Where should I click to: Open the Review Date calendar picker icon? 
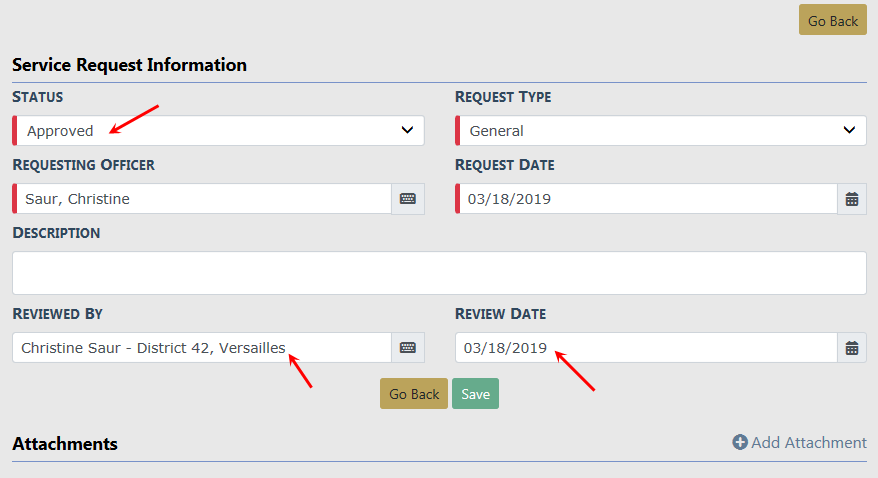pyautogui.click(x=851, y=348)
